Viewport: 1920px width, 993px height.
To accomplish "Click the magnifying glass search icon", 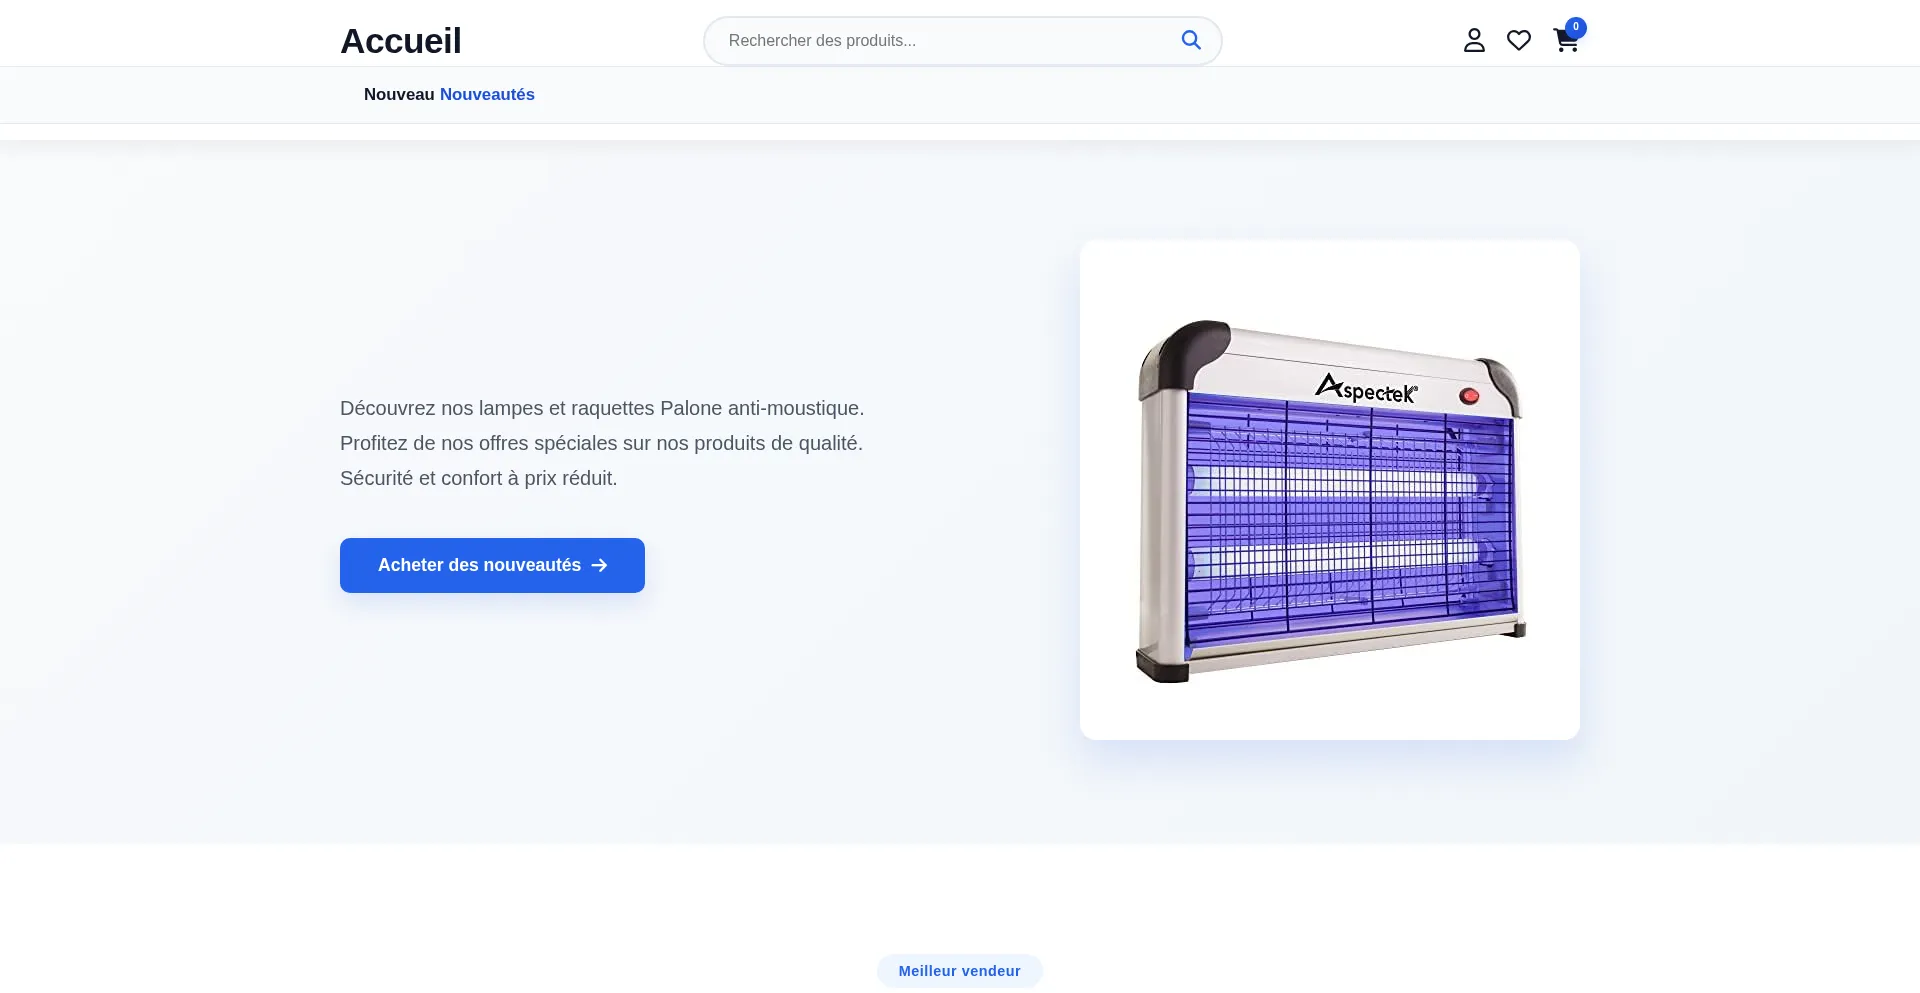I will click(1191, 40).
